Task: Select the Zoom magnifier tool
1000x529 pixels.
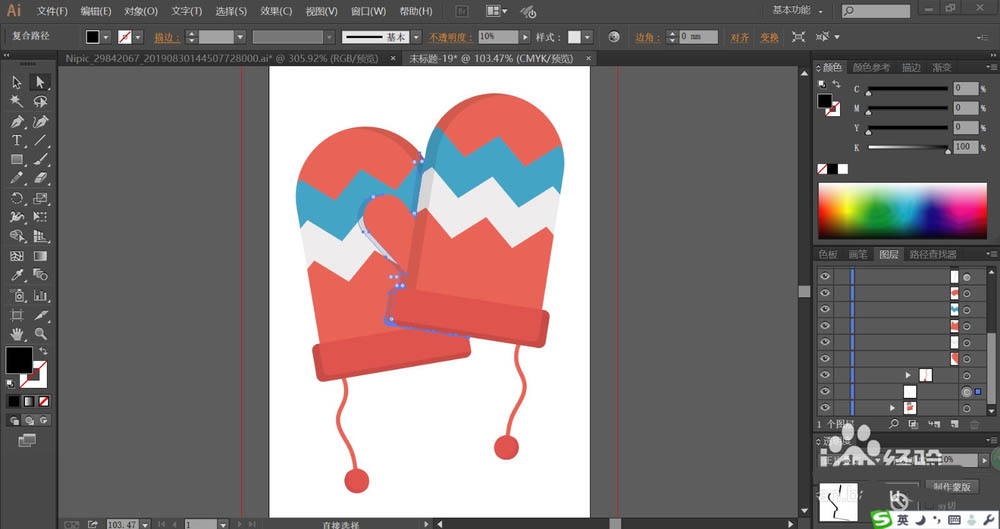Action: 40,334
